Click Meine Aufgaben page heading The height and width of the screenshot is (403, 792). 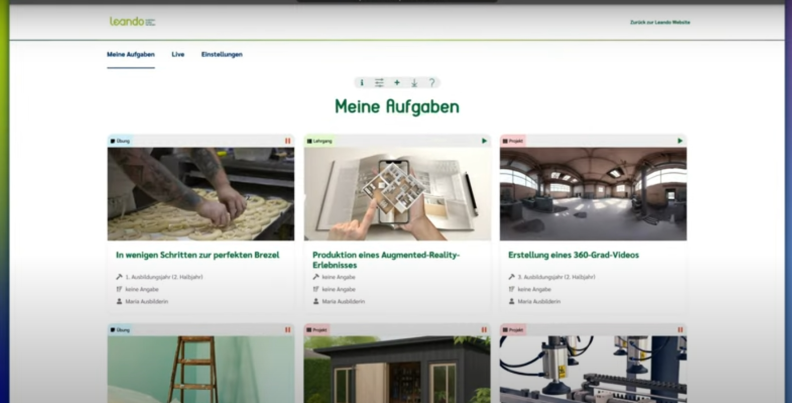pyautogui.click(x=397, y=107)
